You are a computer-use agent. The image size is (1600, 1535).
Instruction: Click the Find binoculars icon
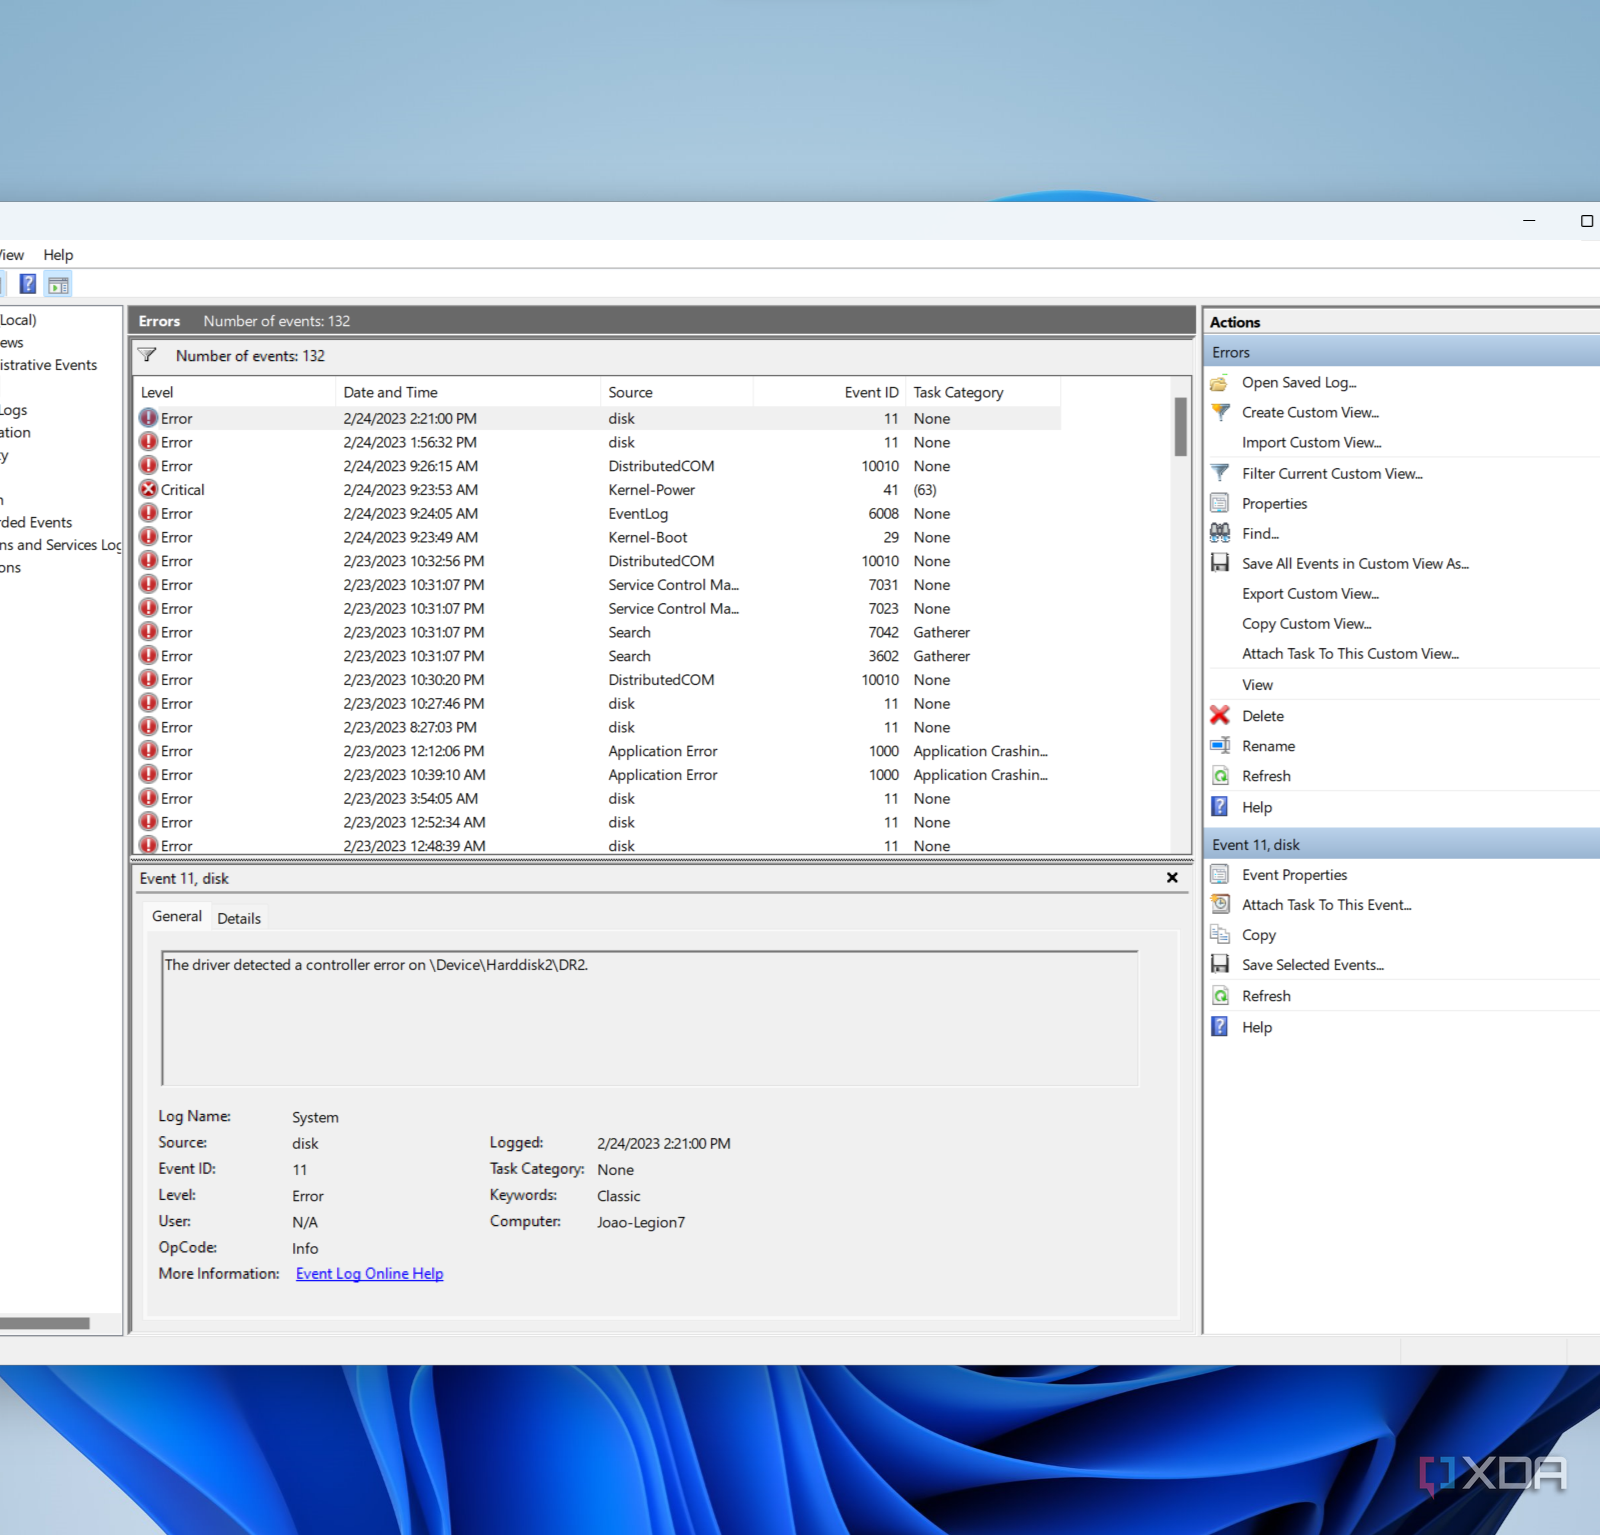click(x=1220, y=533)
